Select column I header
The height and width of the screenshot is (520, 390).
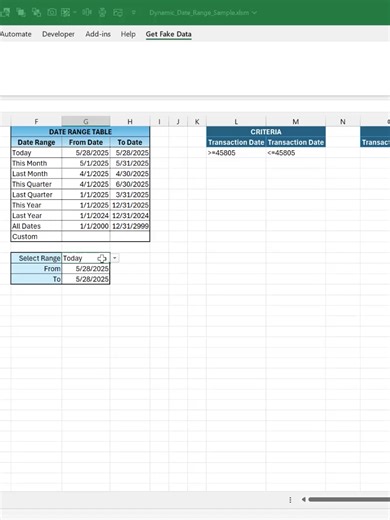(x=159, y=121)
